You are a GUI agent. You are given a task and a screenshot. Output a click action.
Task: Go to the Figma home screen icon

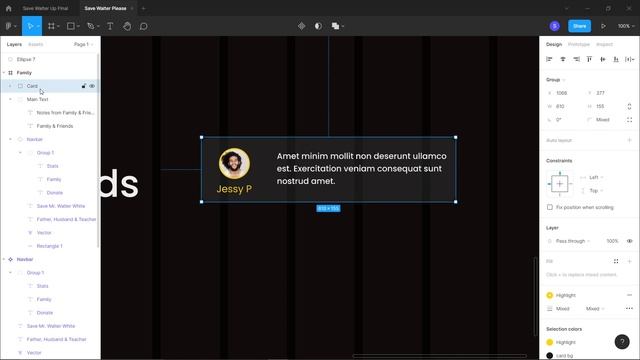[9, 8]
